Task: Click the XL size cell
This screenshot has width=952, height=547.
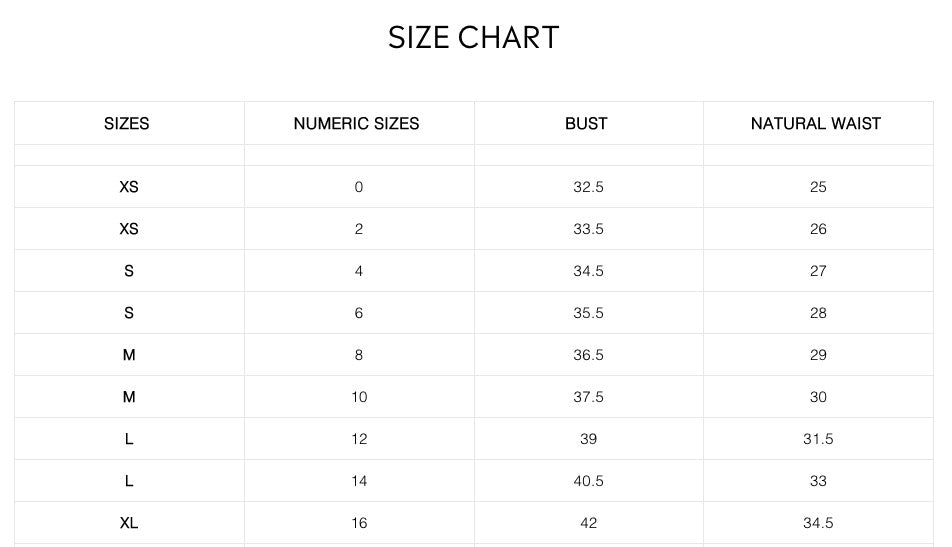Action: pos(129,523)
